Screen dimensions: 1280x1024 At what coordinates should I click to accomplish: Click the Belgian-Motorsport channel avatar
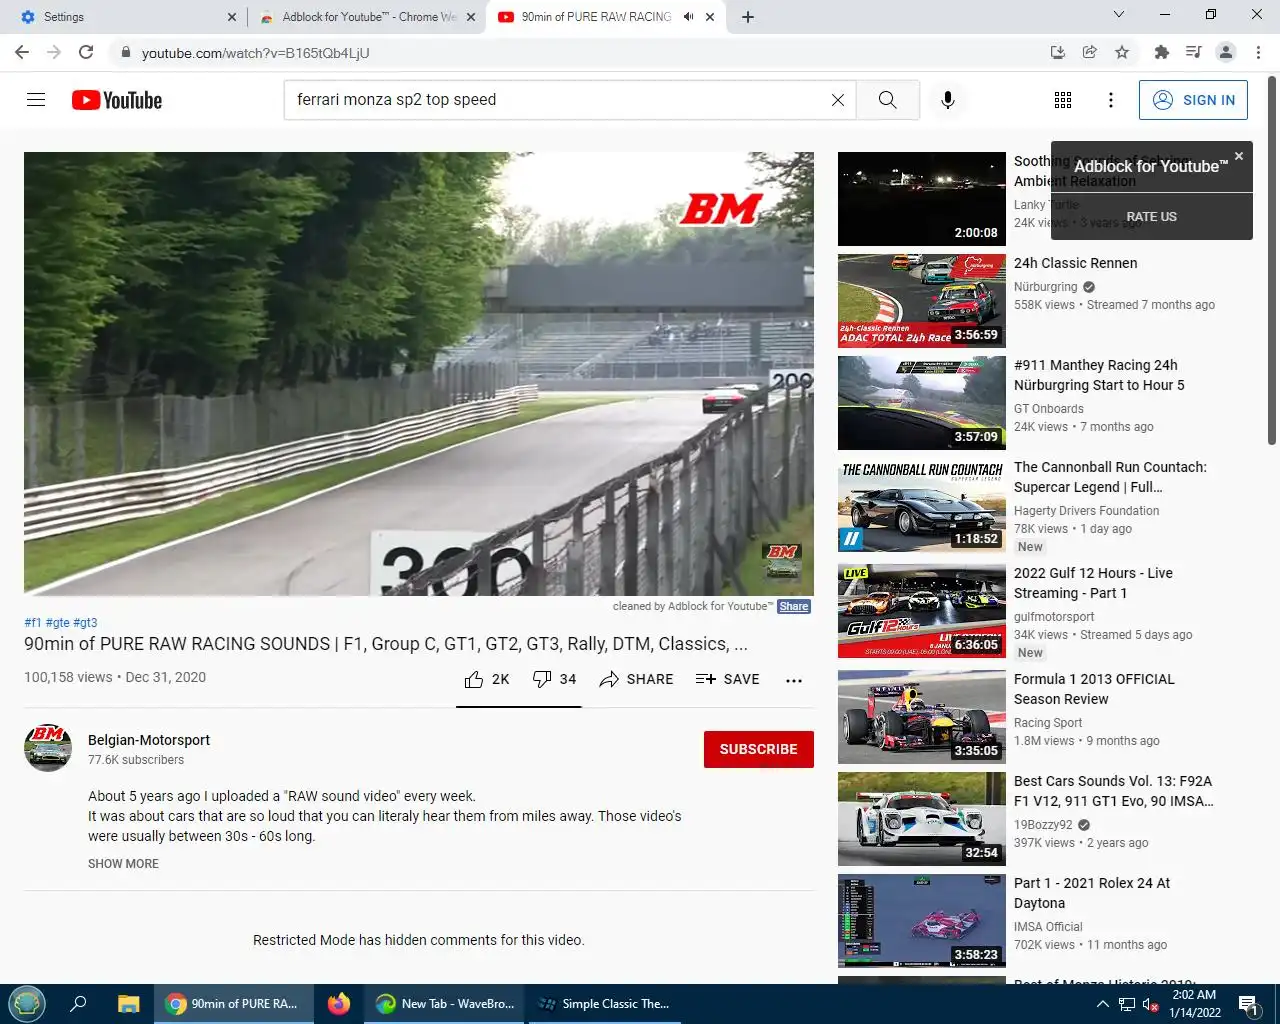[48, 748]
